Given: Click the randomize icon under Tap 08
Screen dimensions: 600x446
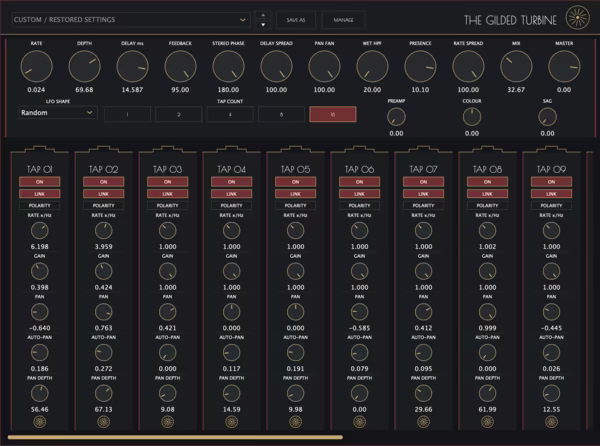Looking at the screenshot, I should click(x=487, y=422).
